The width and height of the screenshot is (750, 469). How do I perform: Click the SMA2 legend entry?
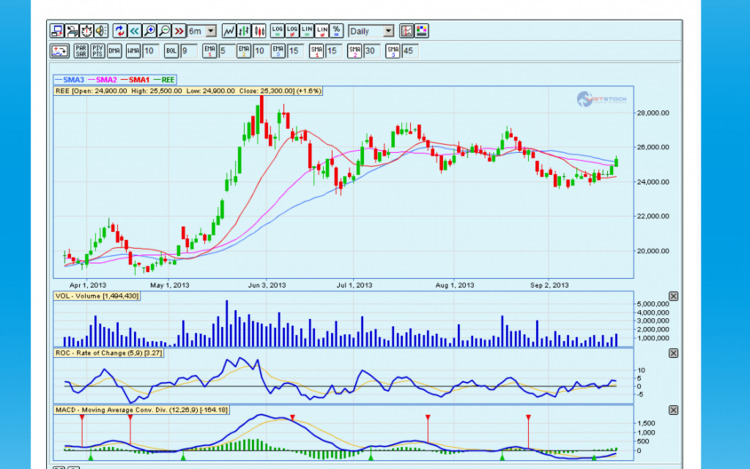tap(103, 80)
